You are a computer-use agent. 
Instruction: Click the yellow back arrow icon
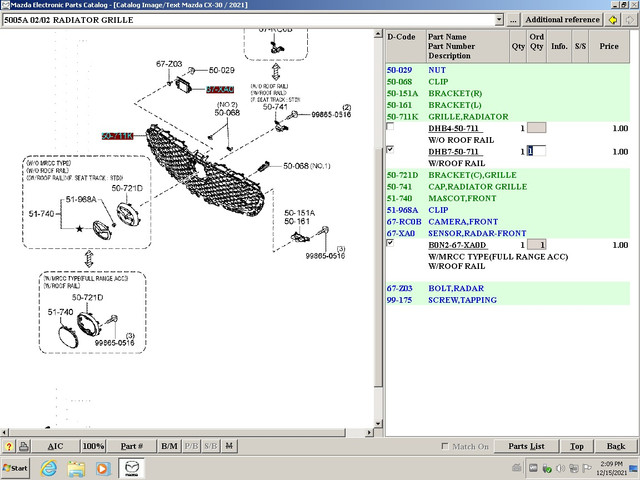pos(612,20)
